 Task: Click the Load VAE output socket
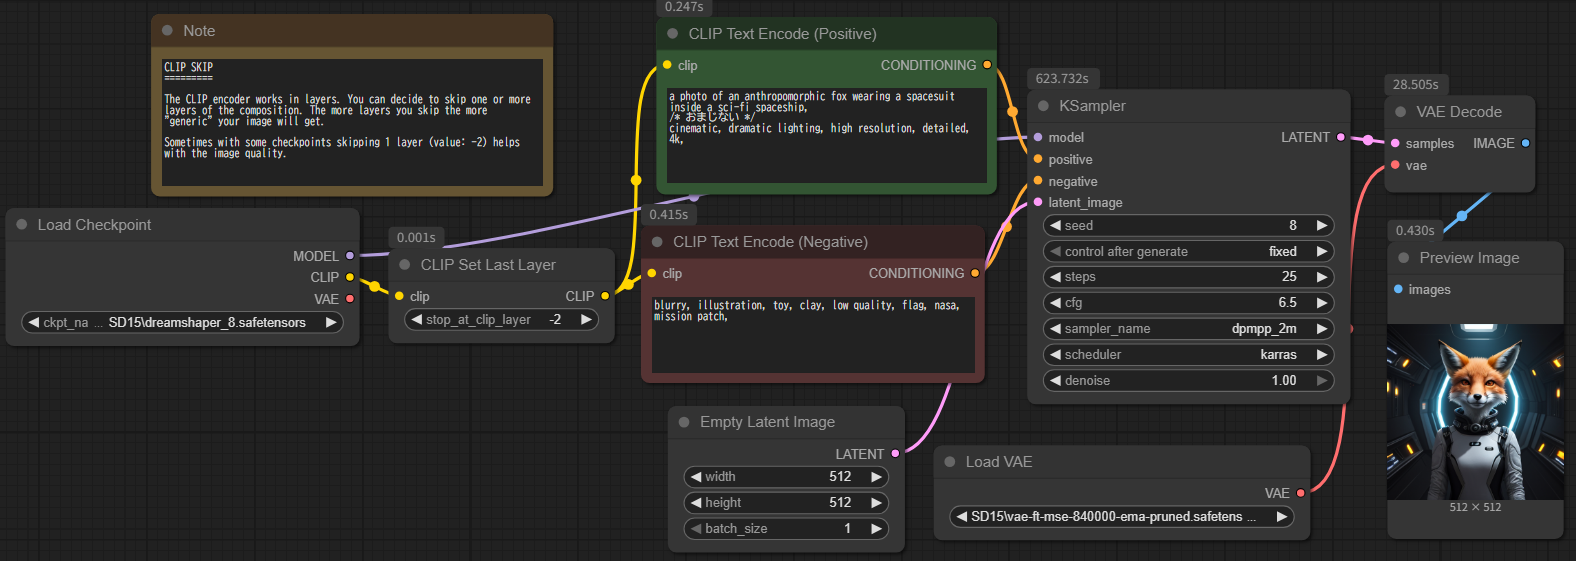click(1300, 493)
